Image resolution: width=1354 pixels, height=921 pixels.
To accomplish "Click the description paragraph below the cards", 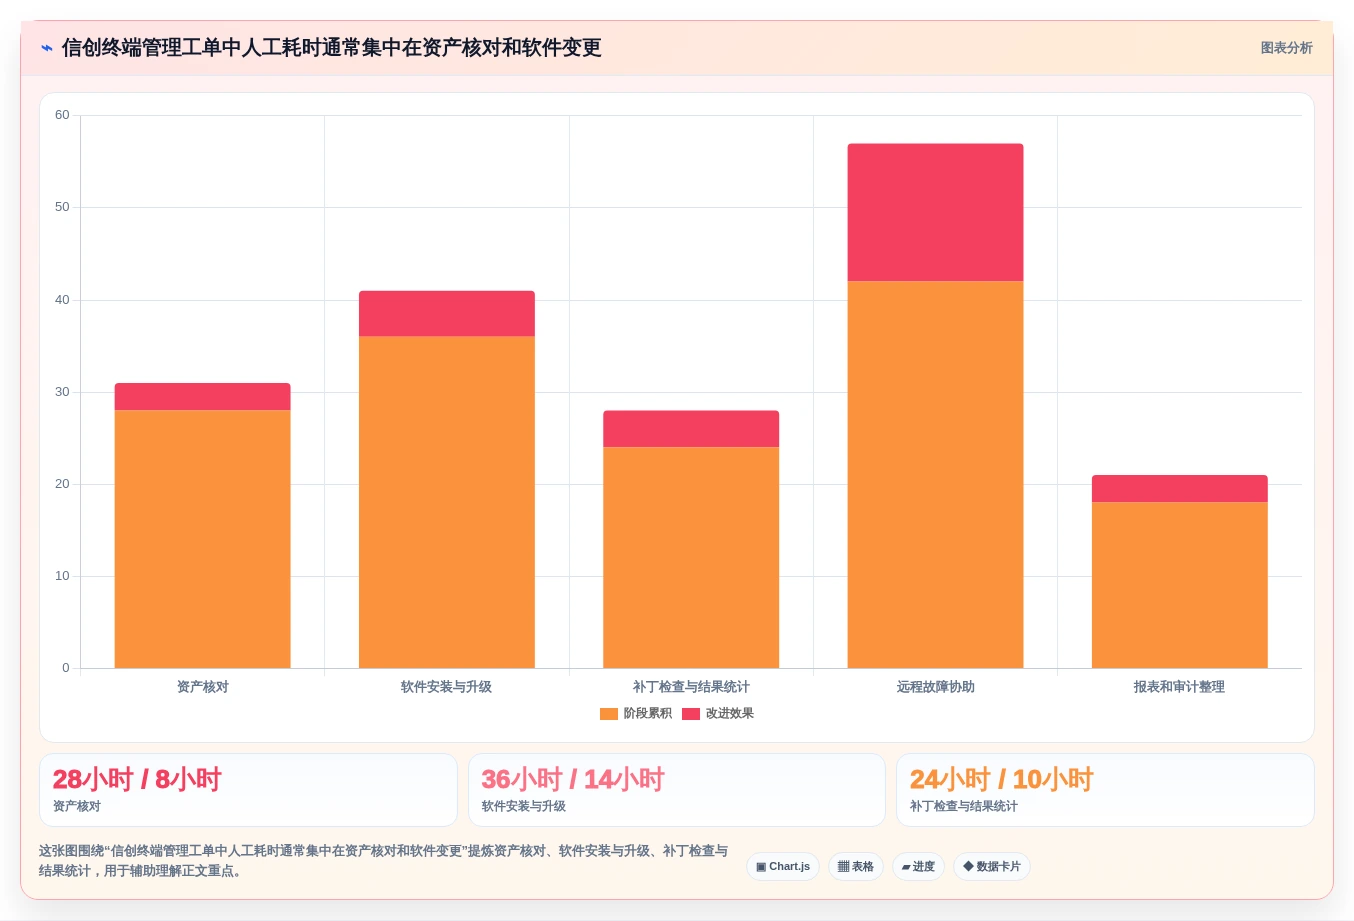I will coord(384,861).
